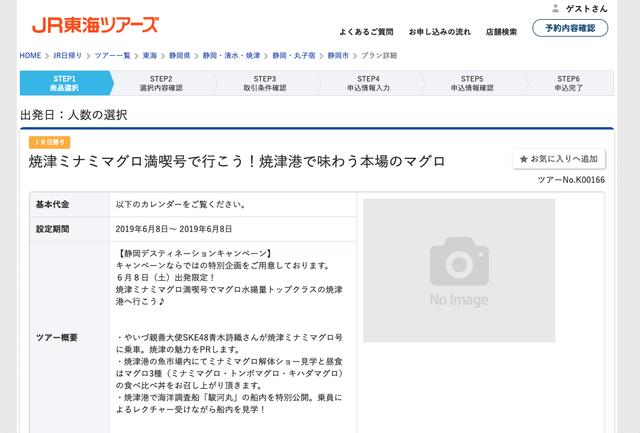
Task: Click 【静岡デスティネーションキャンペーン】 text
Action: click(194, 253)
